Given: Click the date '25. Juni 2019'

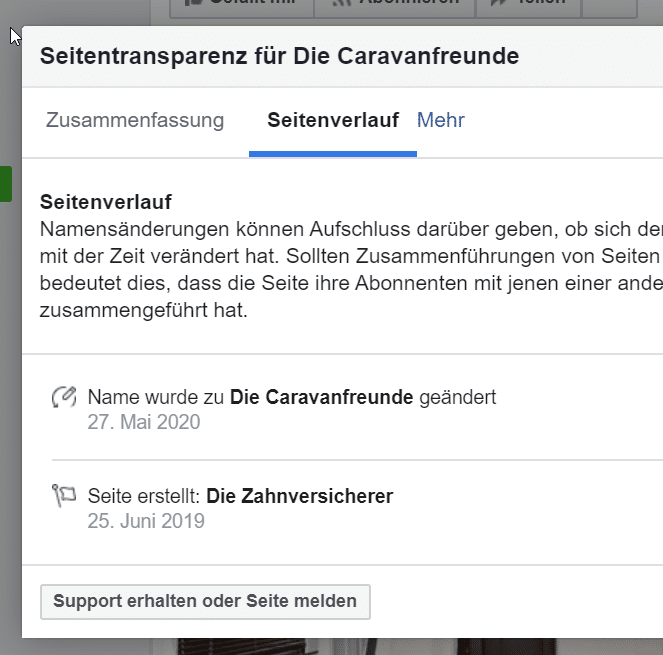Looking at the screenshot, I should (146, 521).
